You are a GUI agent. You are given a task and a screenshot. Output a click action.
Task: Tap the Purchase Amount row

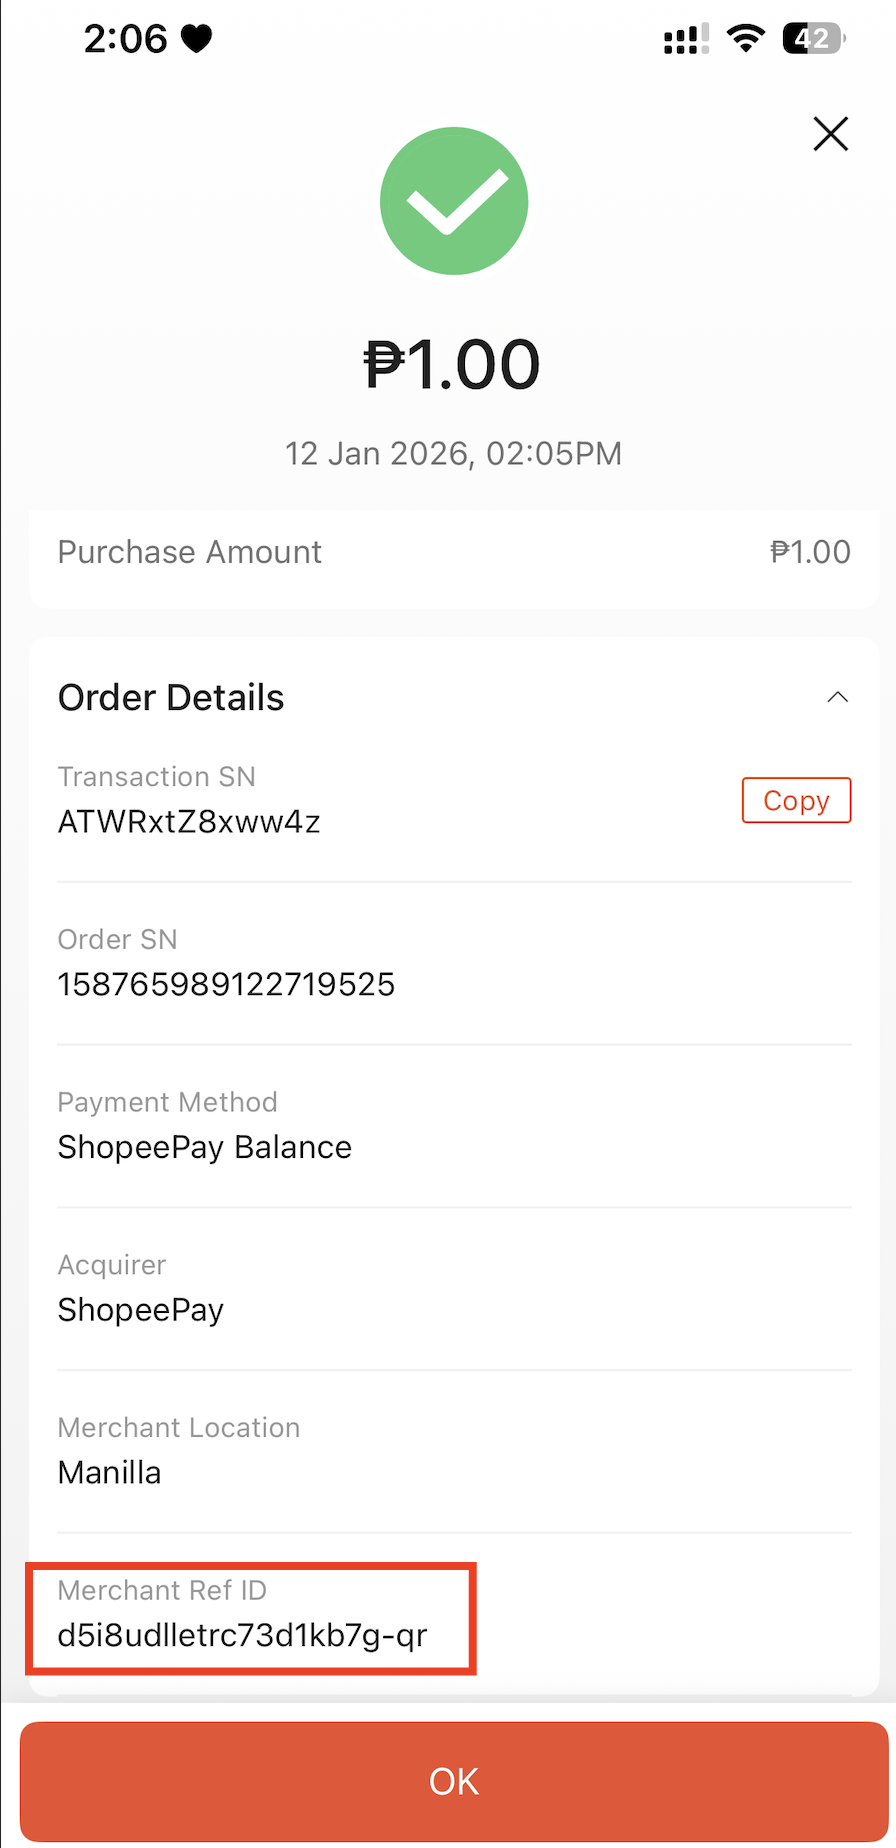point(454,552)
